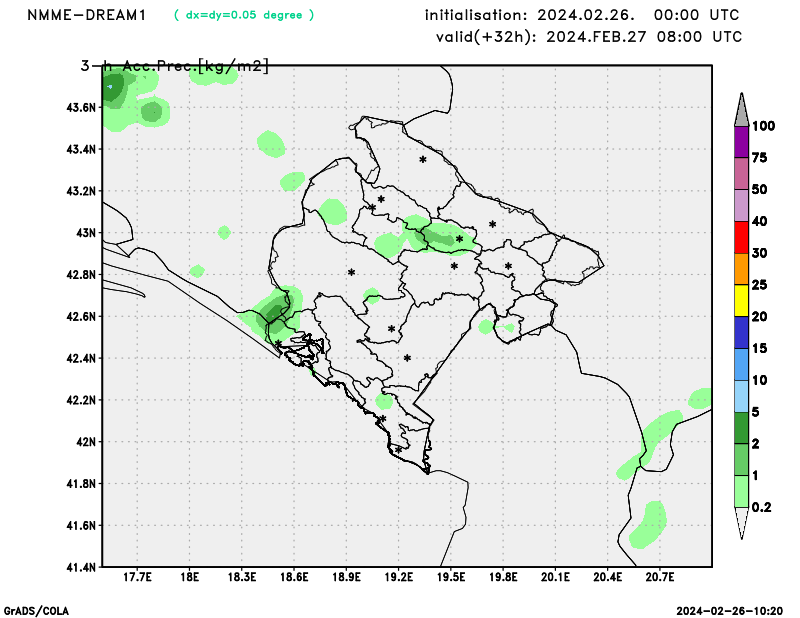
Task: Click the 19.2E longitude axis label
Action: click(398, 577)
